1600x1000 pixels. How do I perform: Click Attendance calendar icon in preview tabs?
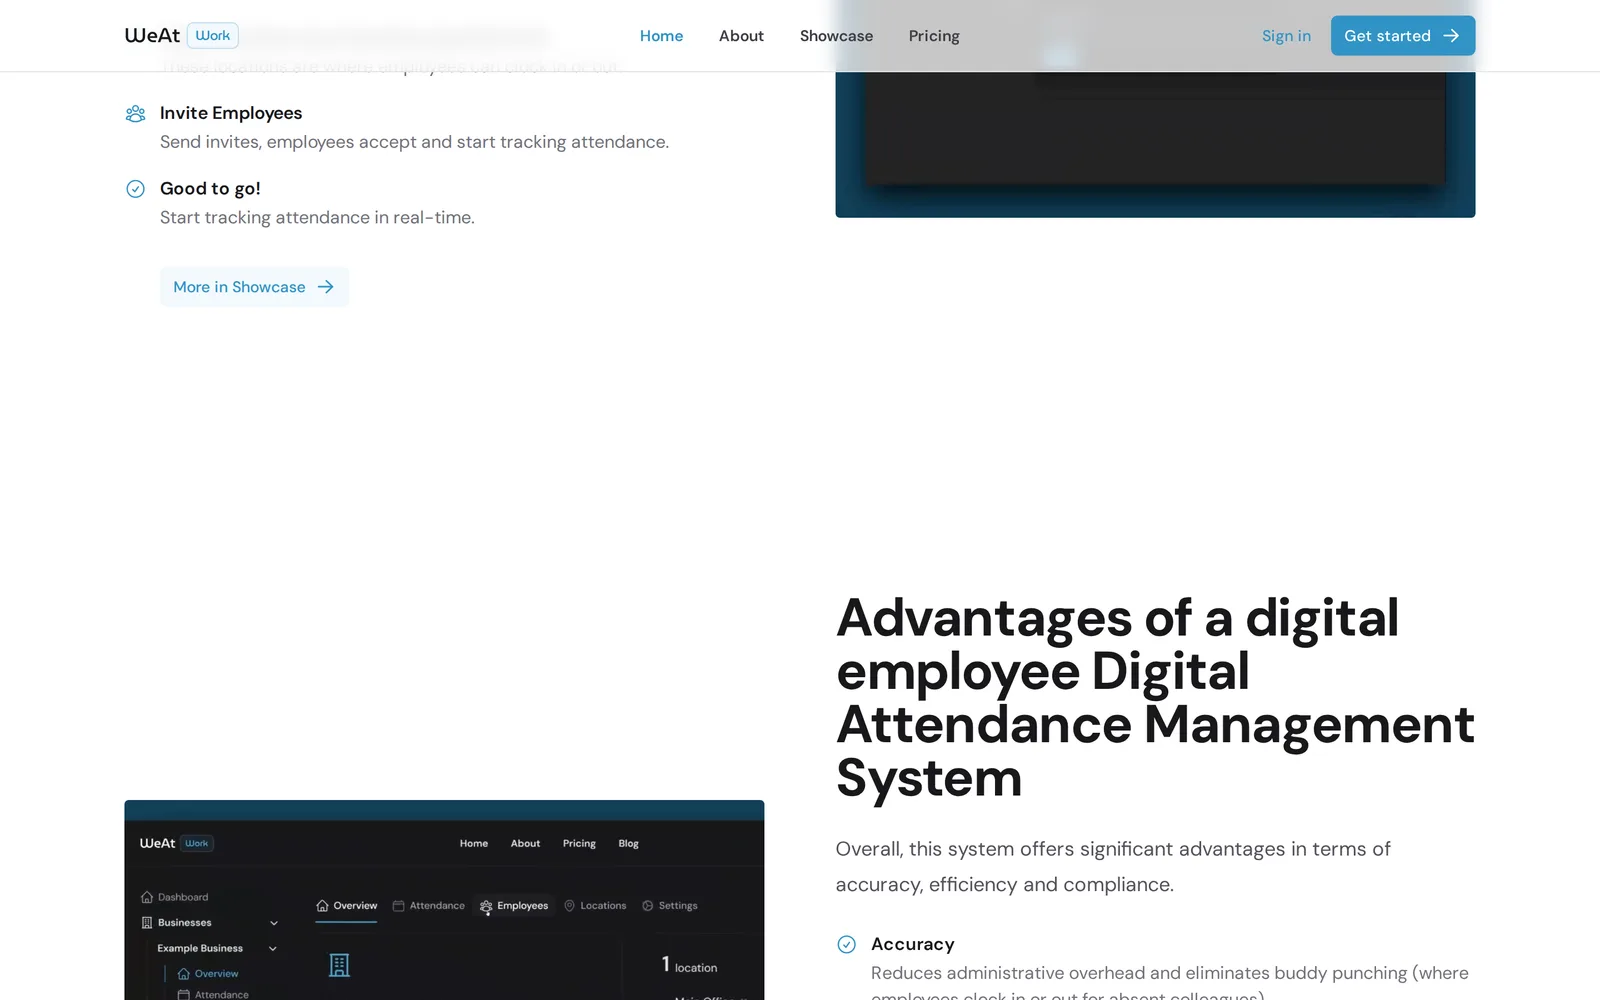[398, 906]
